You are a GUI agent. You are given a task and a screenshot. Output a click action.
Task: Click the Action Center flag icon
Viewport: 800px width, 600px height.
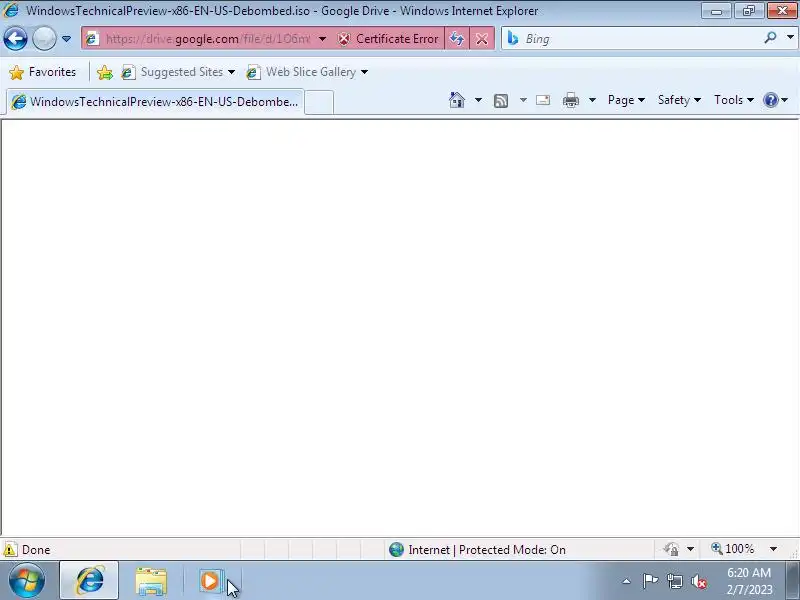point(650,581)
